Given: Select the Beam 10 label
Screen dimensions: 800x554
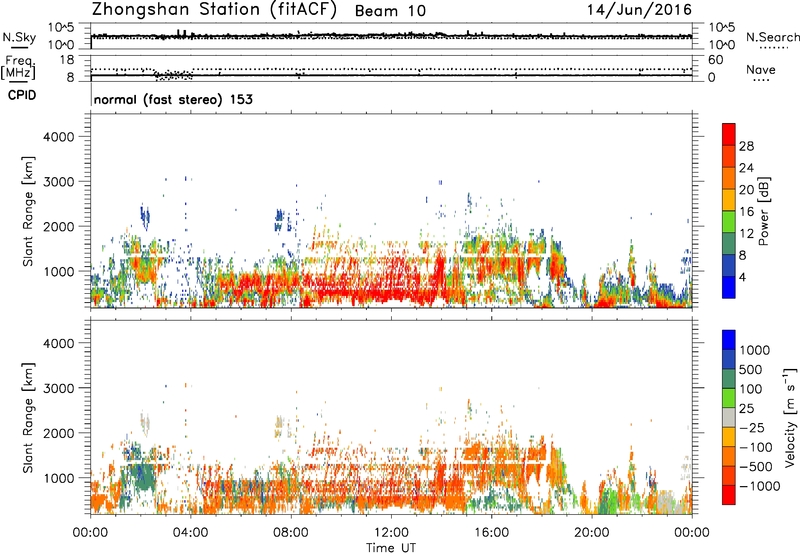Looking at the screenshot, I should coord(390,11).
